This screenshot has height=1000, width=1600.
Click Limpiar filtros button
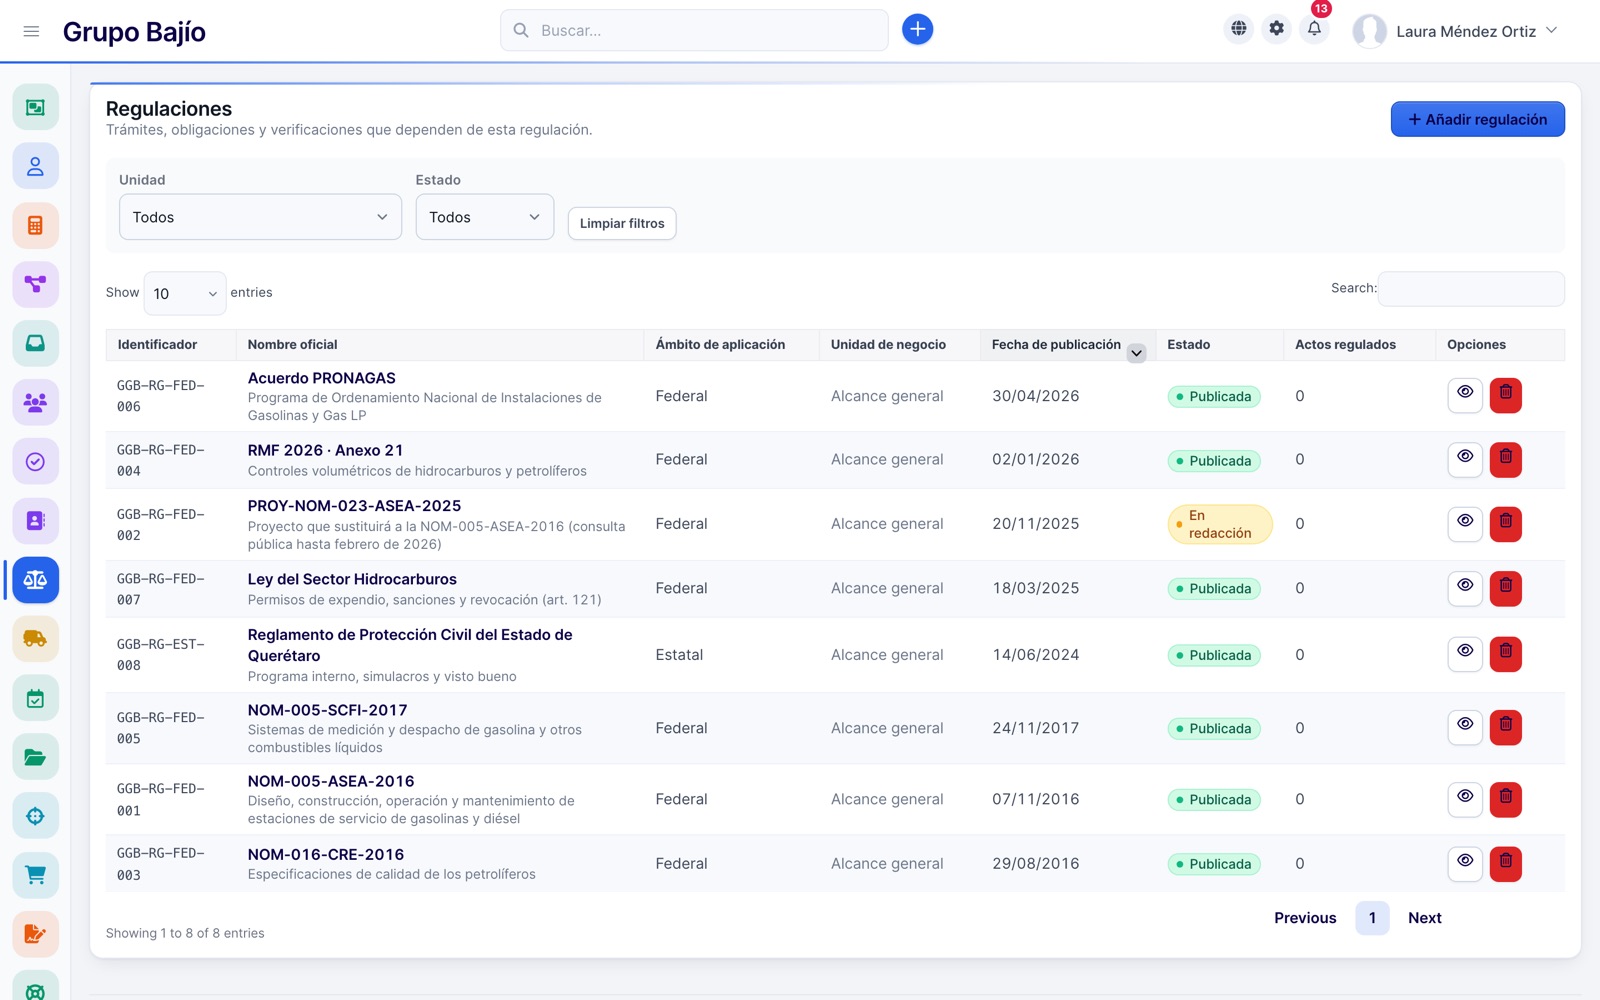click(x=622, y=223)
